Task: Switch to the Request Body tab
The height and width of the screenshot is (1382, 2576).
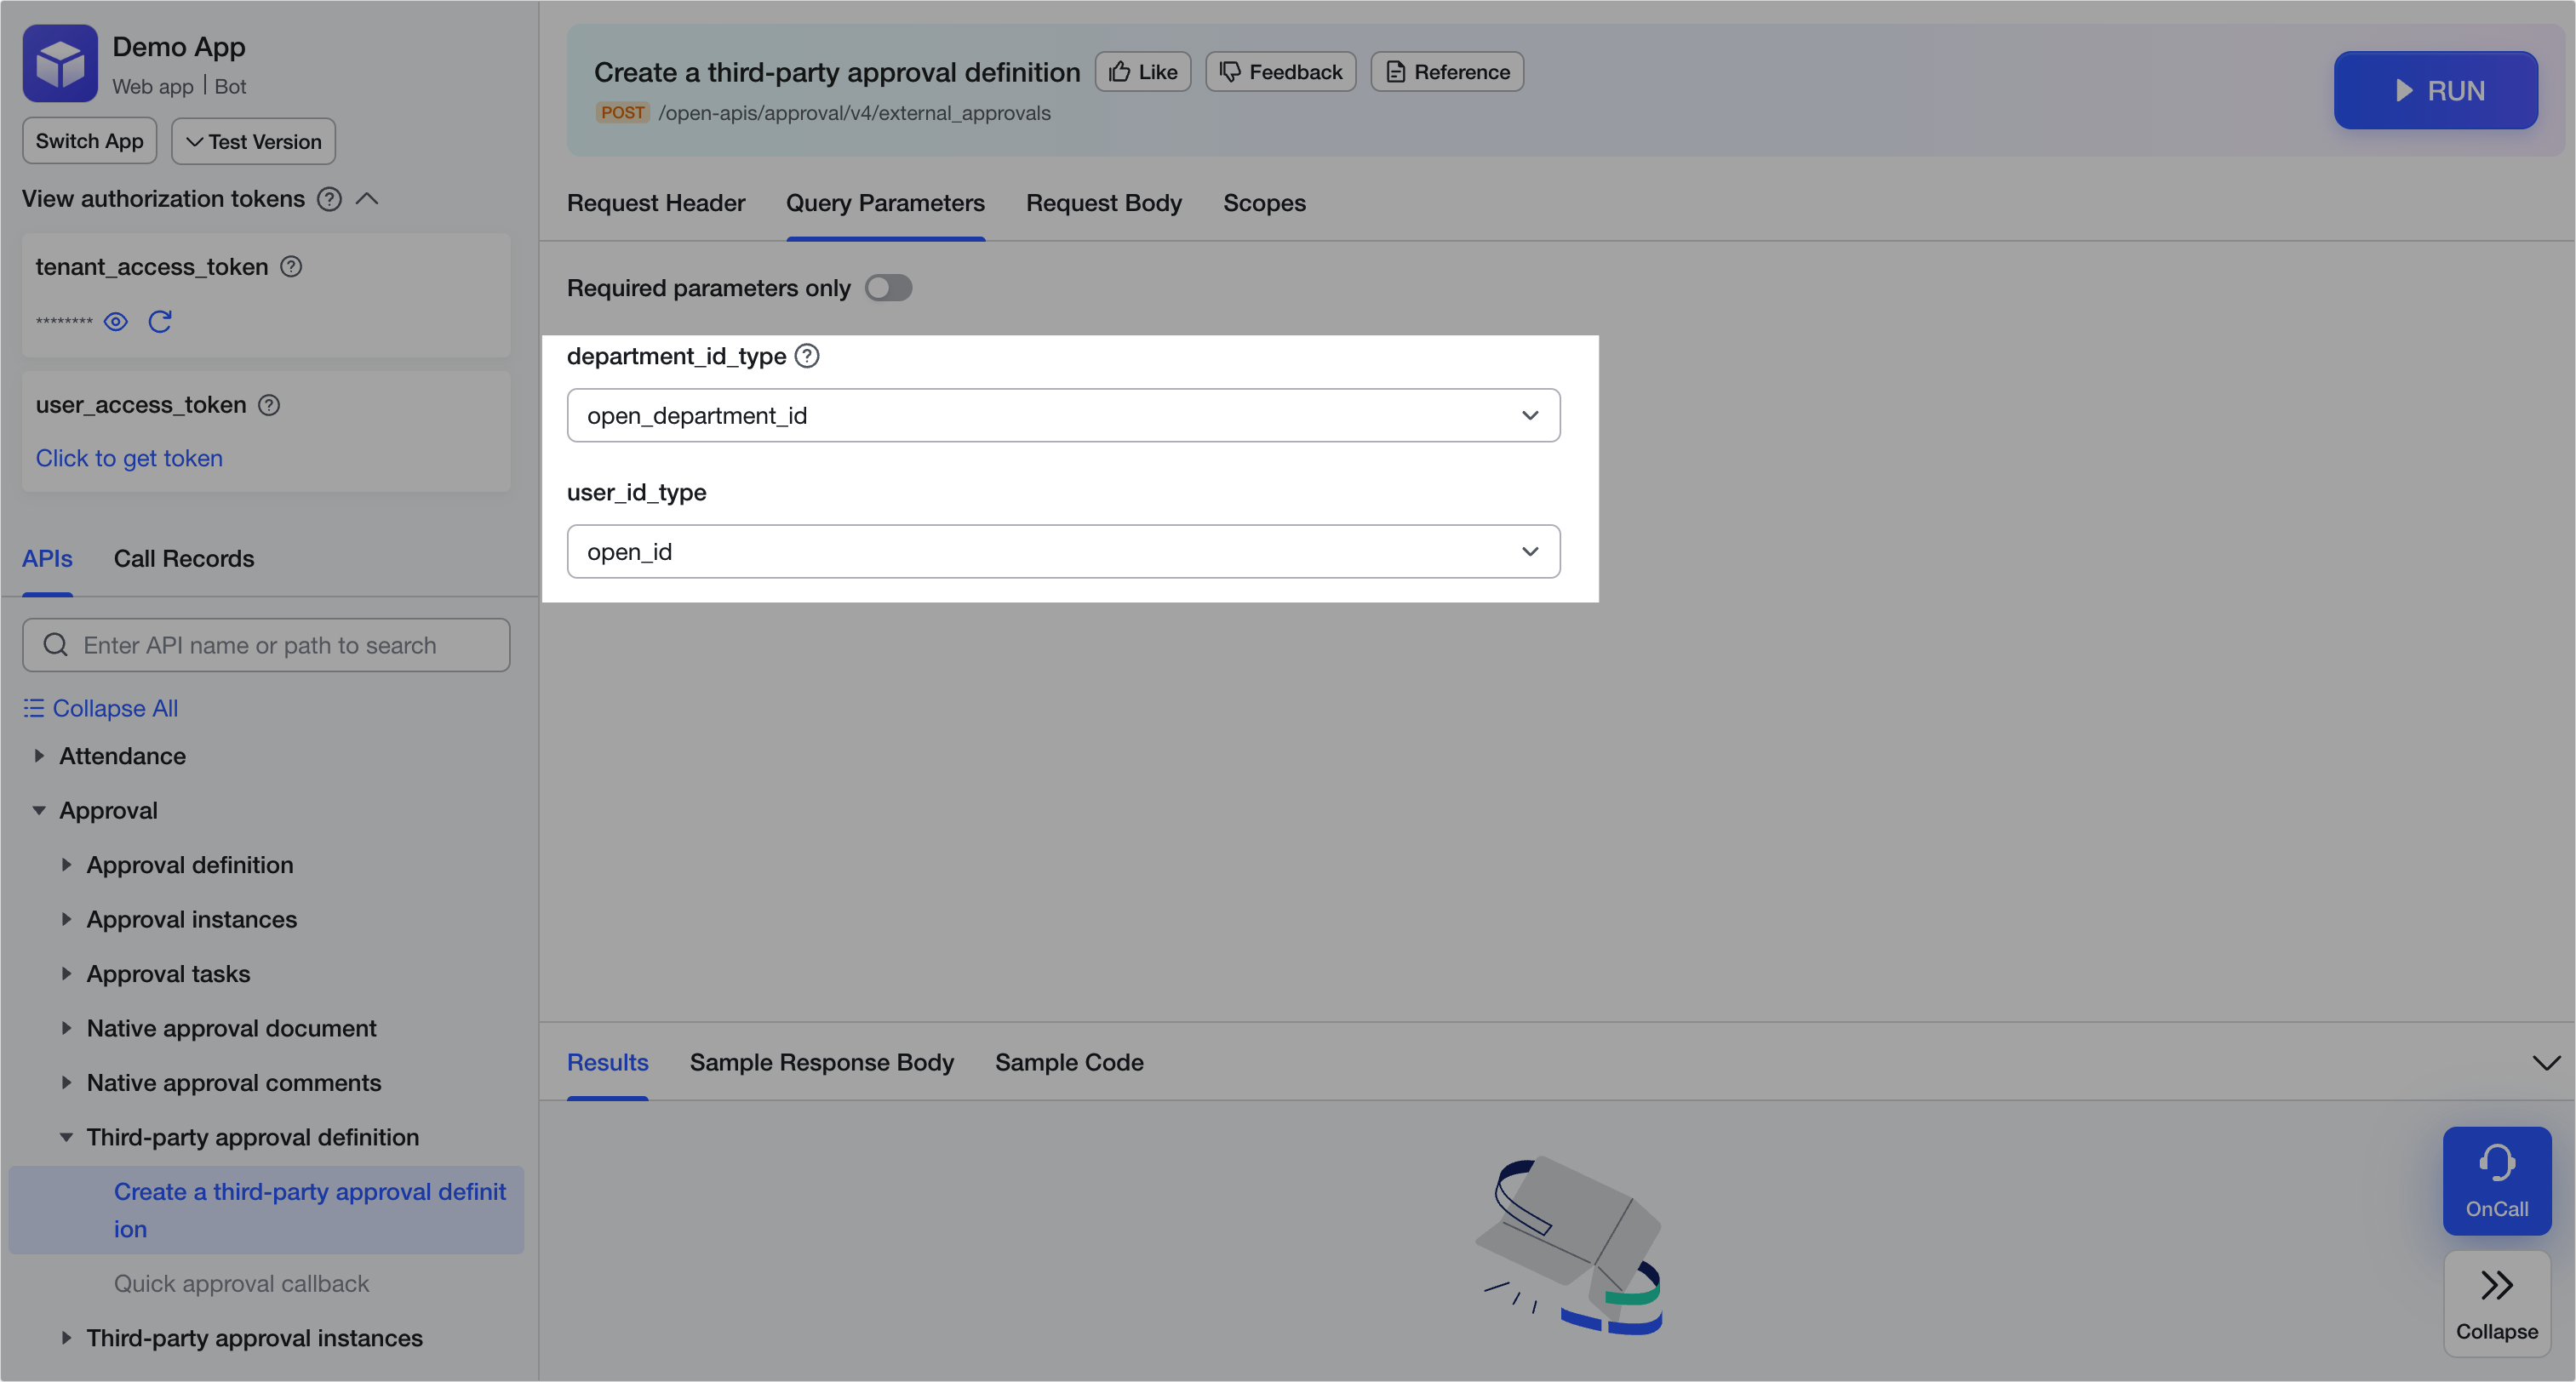Action: point(1103,203)
